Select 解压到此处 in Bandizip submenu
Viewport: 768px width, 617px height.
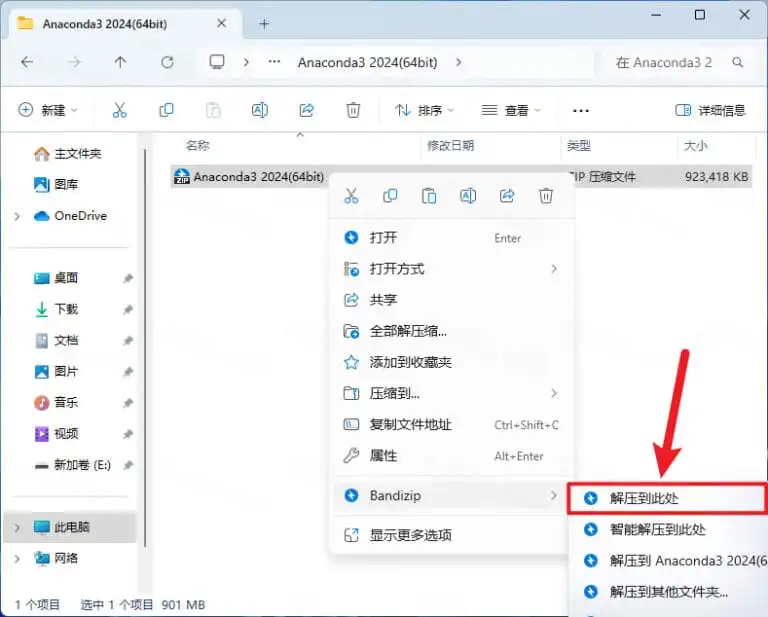tap(667, 498)
